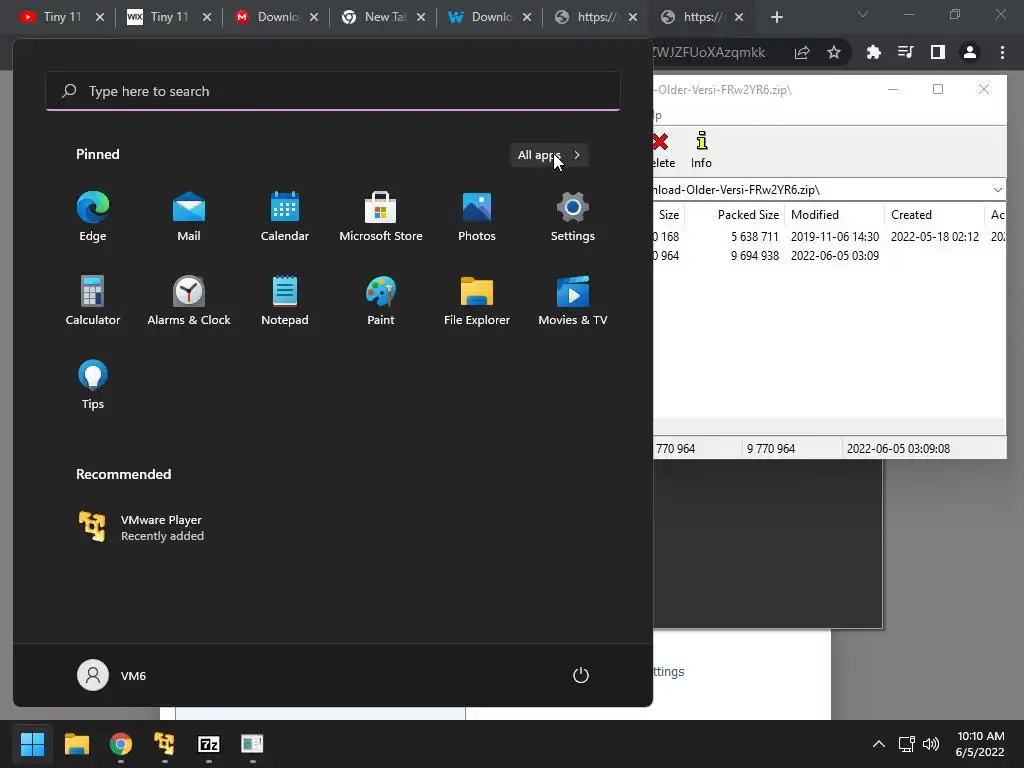This screenshot has height=768, width=1024.
Task: Share this page from the address bar
Action: 802,52
